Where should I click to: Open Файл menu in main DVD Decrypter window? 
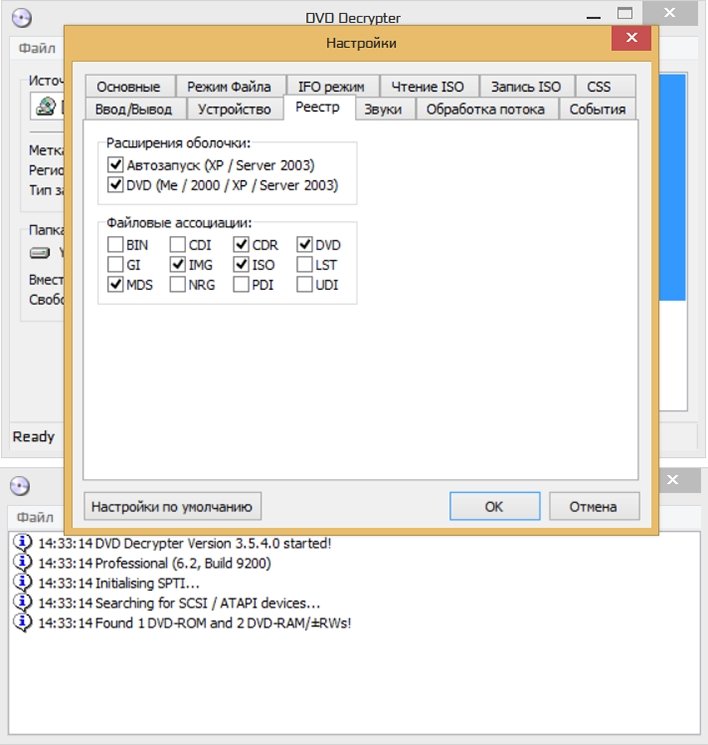pos(37,48)
